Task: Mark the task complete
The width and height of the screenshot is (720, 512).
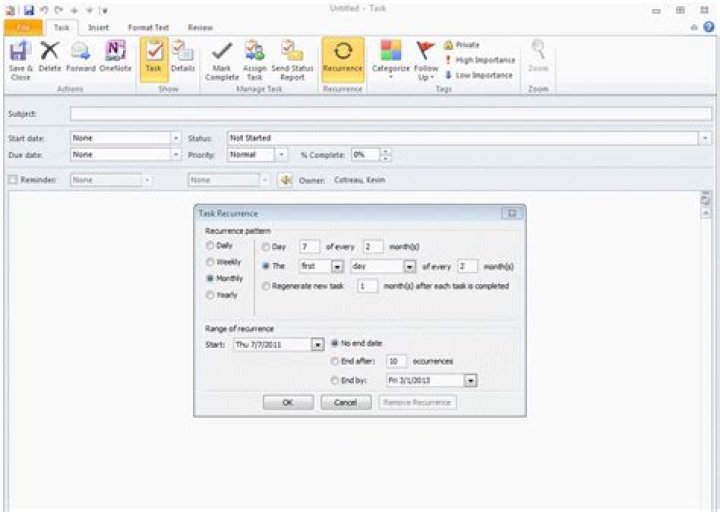Action: tap(222, 61)
